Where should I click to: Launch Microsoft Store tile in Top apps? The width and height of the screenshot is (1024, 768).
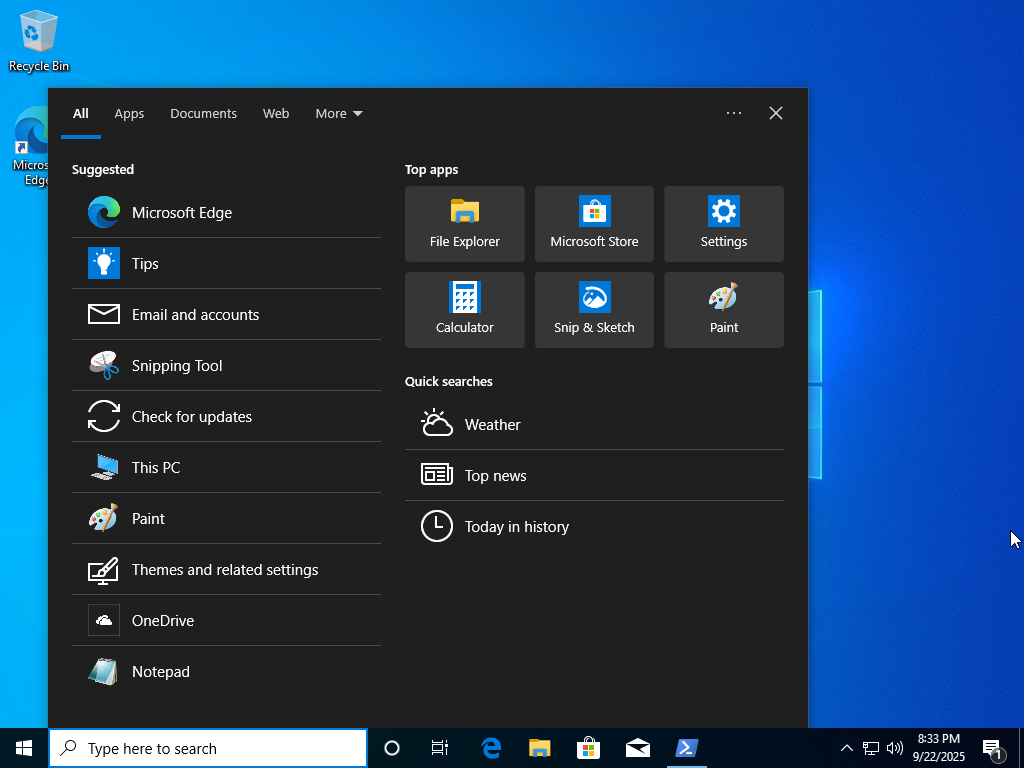594,224
